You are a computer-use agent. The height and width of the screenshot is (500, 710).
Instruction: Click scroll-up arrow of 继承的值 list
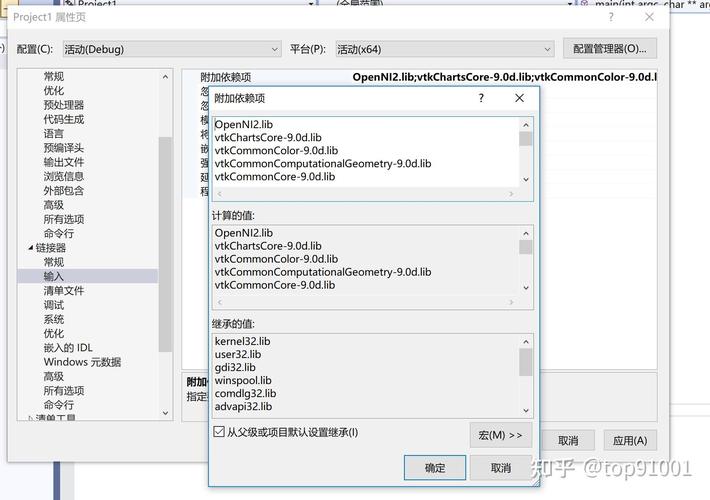click(x=526, y=341)
